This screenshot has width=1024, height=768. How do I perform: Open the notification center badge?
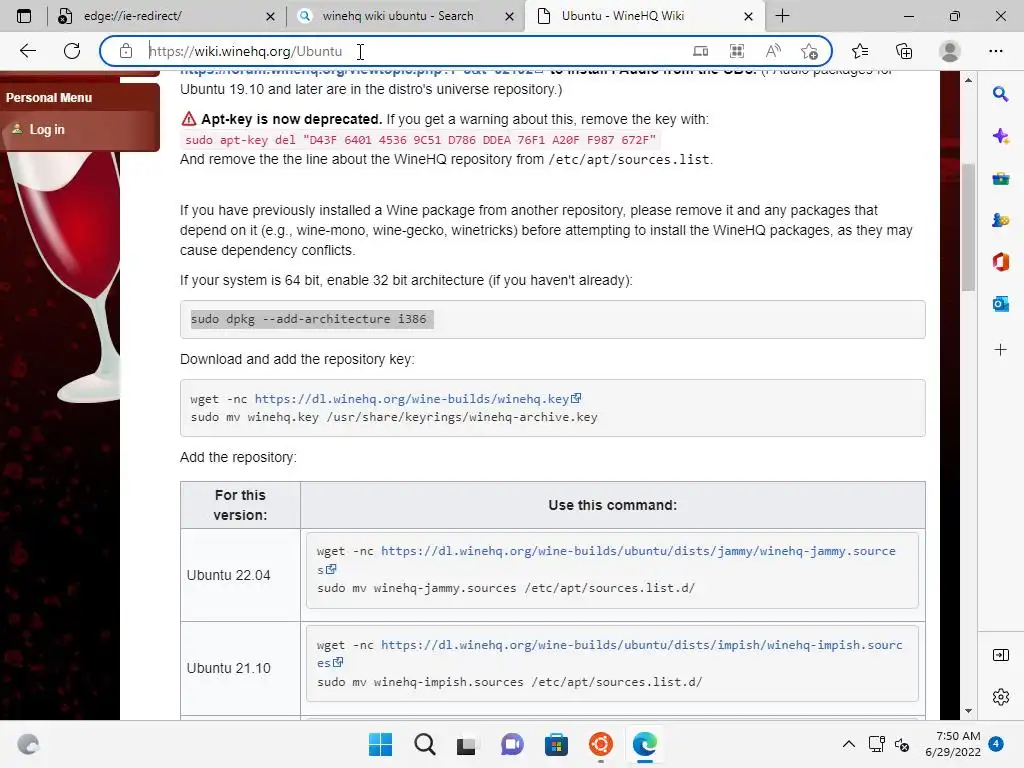pyautogui.click(x=996, y=744)
